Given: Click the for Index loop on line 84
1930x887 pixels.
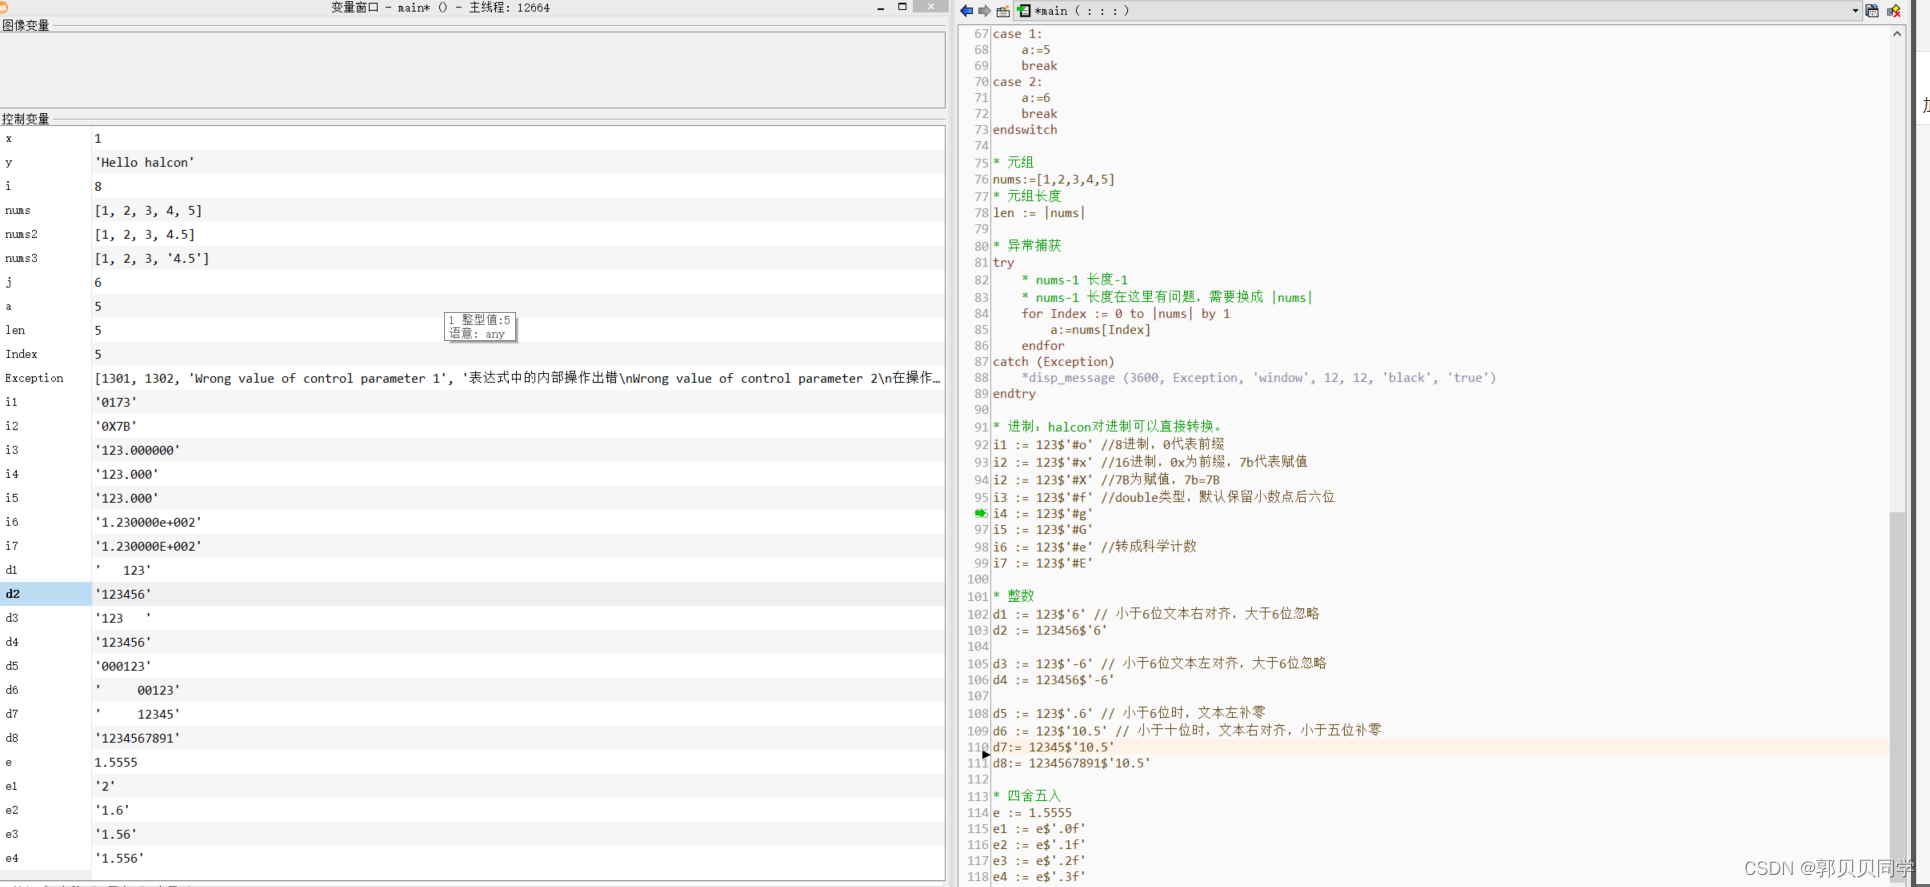Looking at the screenshot, I should 1125,314.
